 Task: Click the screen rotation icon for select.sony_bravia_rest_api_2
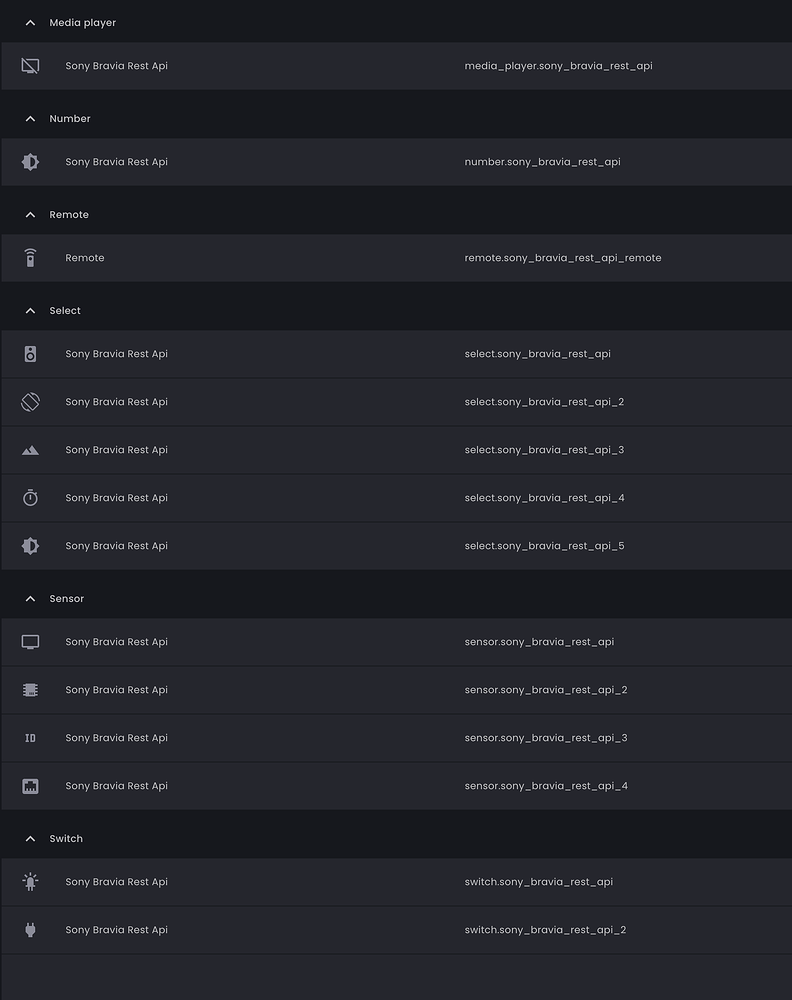tap(30, 402)
